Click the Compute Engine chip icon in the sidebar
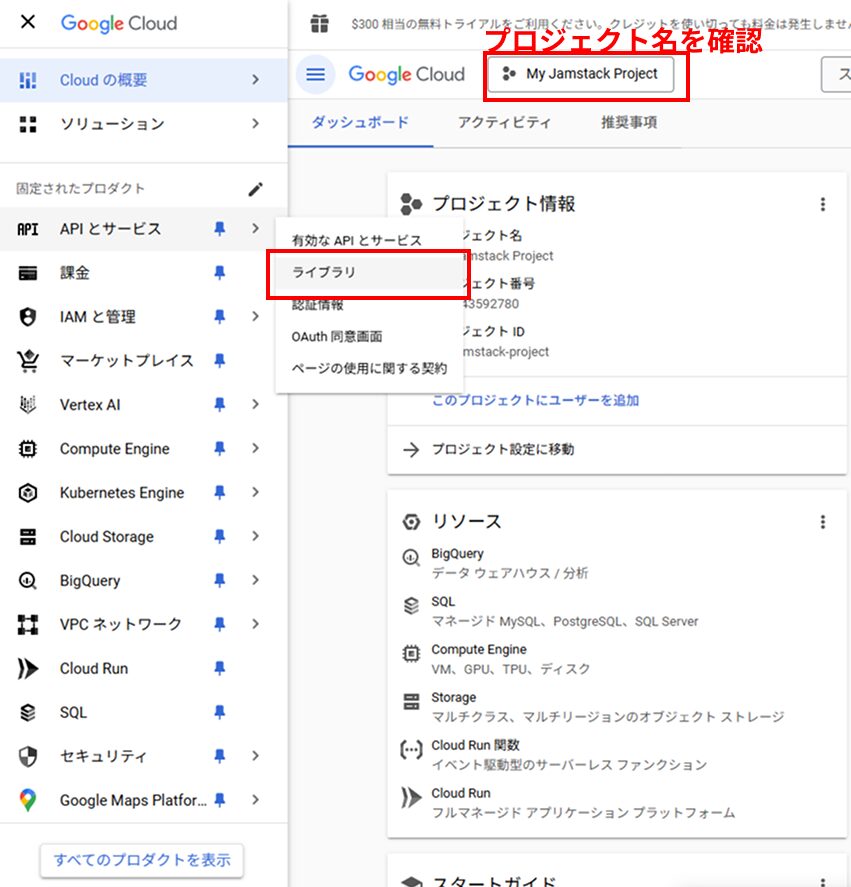This screenshot has width=851, height=887. (28, 449)
